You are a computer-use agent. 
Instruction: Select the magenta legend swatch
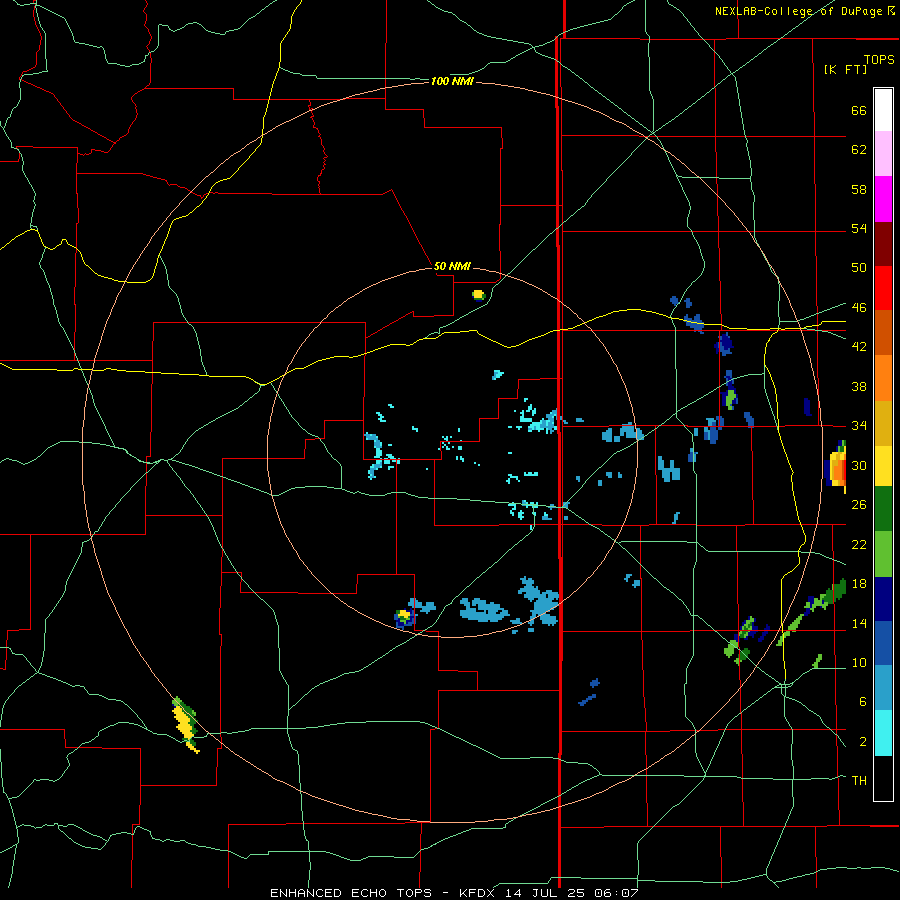(x=883, y=199)
